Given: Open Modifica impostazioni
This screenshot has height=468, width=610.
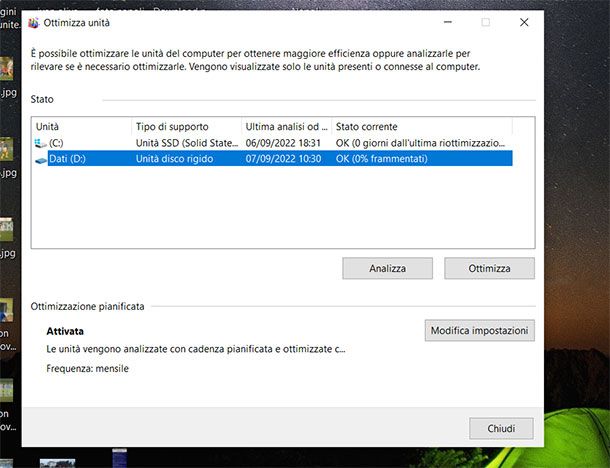Looking at the screenshot, I should [x=480, y=330].
